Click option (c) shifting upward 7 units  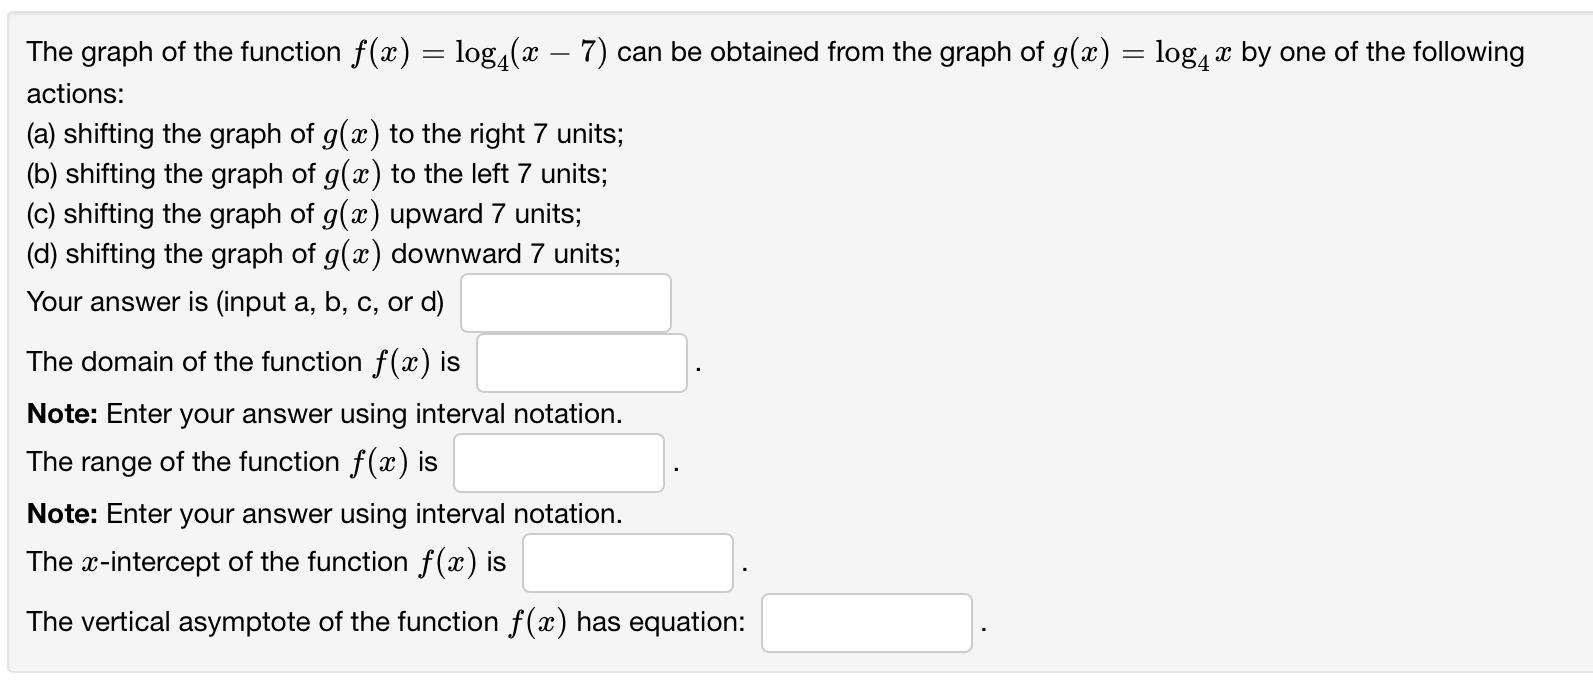(x=304, y=214)
